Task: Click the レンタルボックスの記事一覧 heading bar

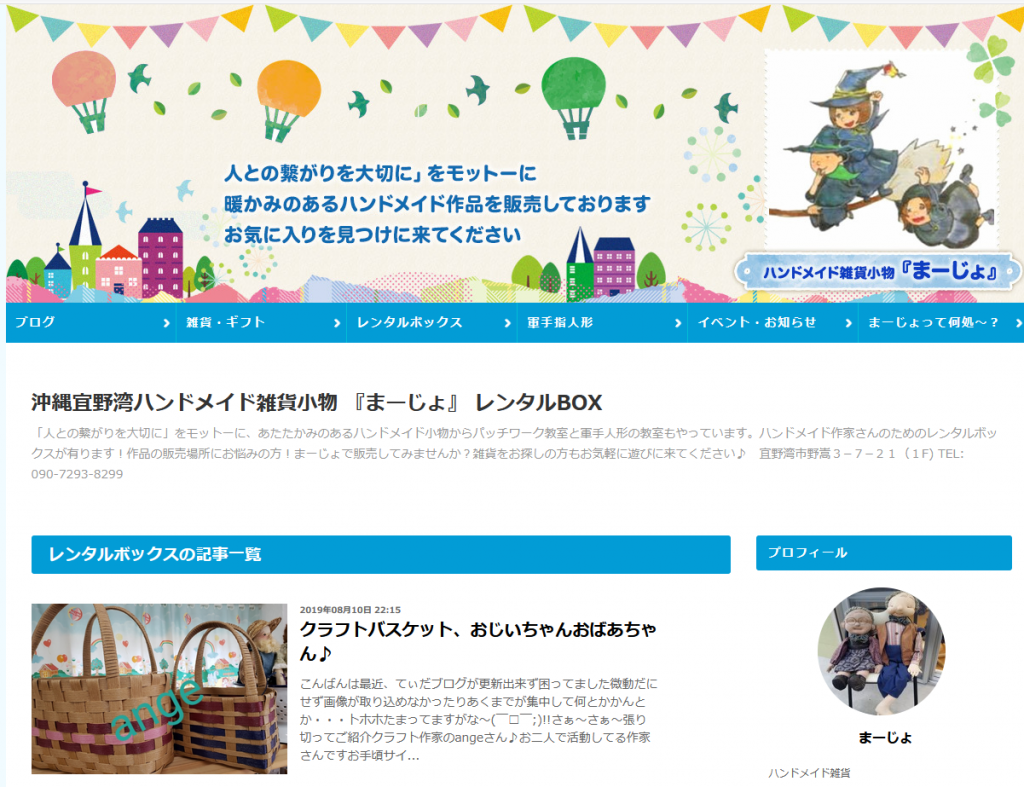Action: (x=381, y=554)
